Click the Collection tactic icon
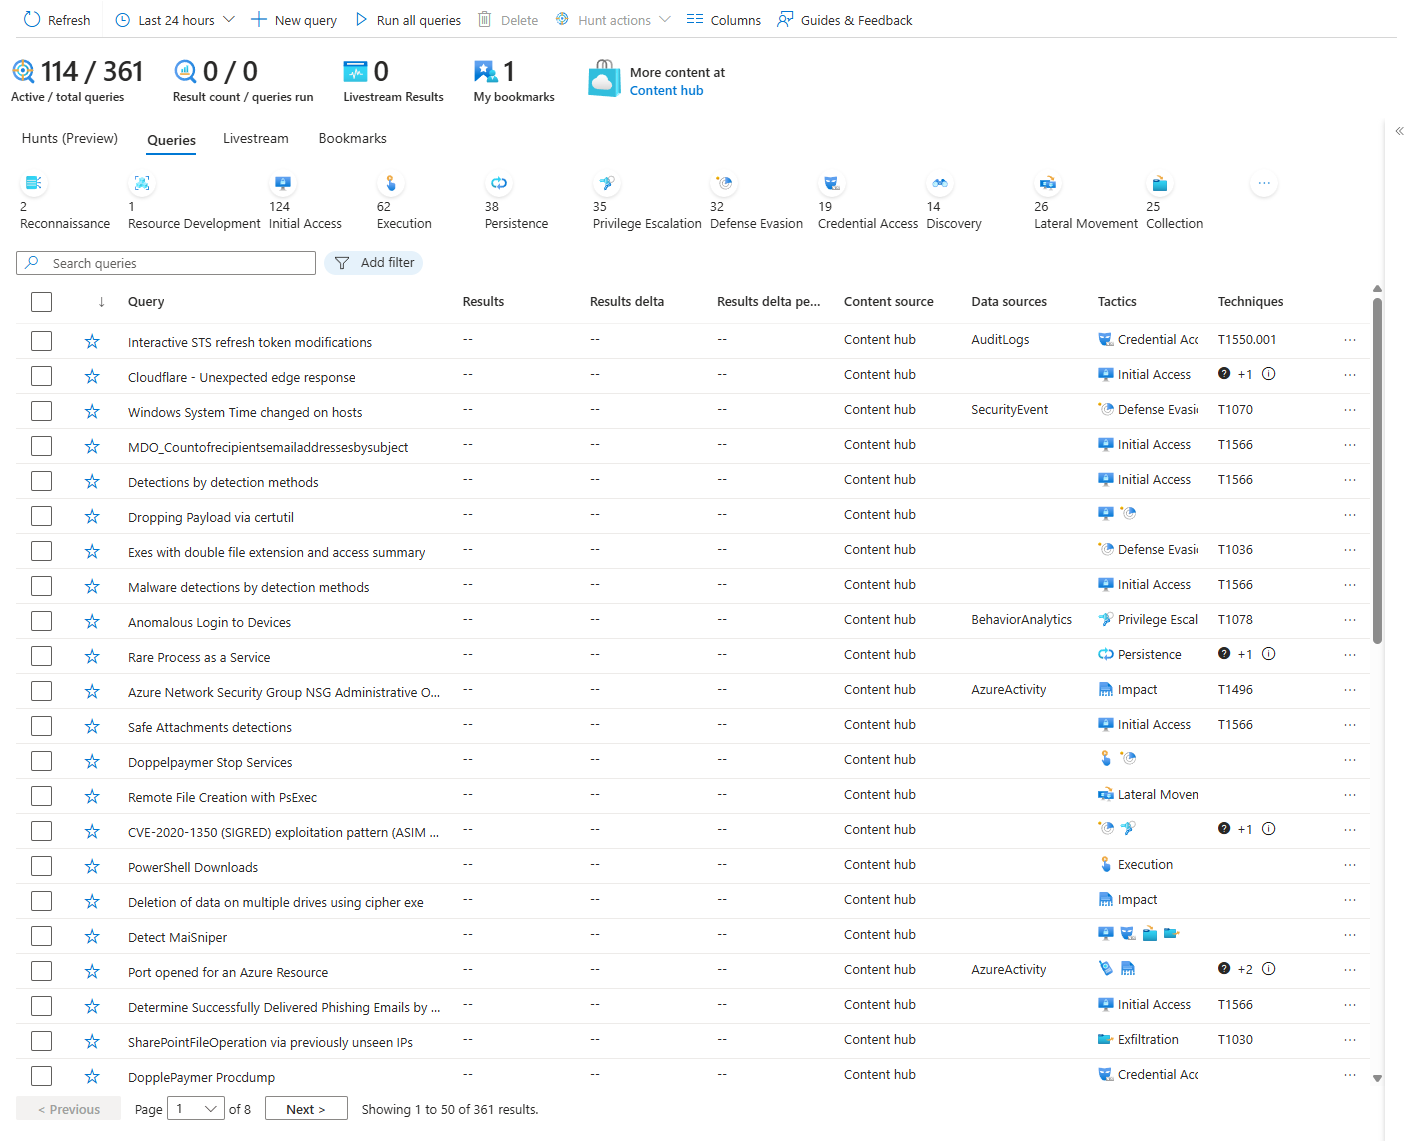The image size is (1414, 1141). click(1160, 183)
